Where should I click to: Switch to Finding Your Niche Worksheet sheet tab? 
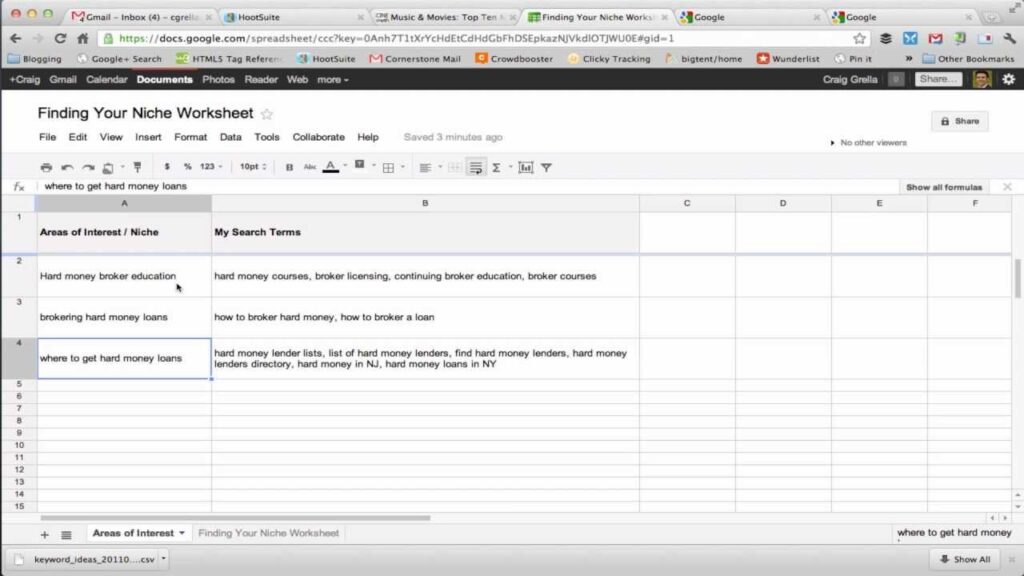[x=268, y=534]
